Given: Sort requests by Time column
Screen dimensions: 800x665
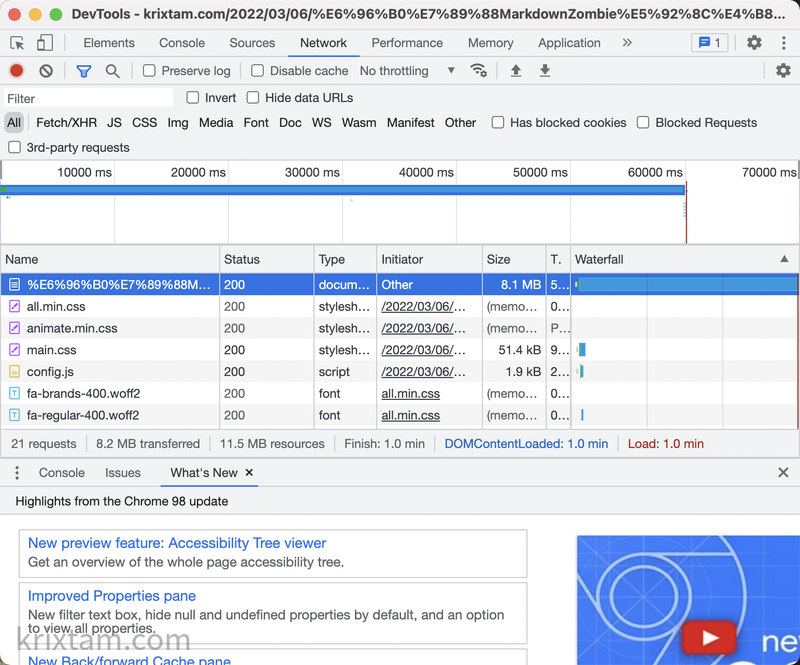Looking at the screenshot, I should (x=558, y=259).
